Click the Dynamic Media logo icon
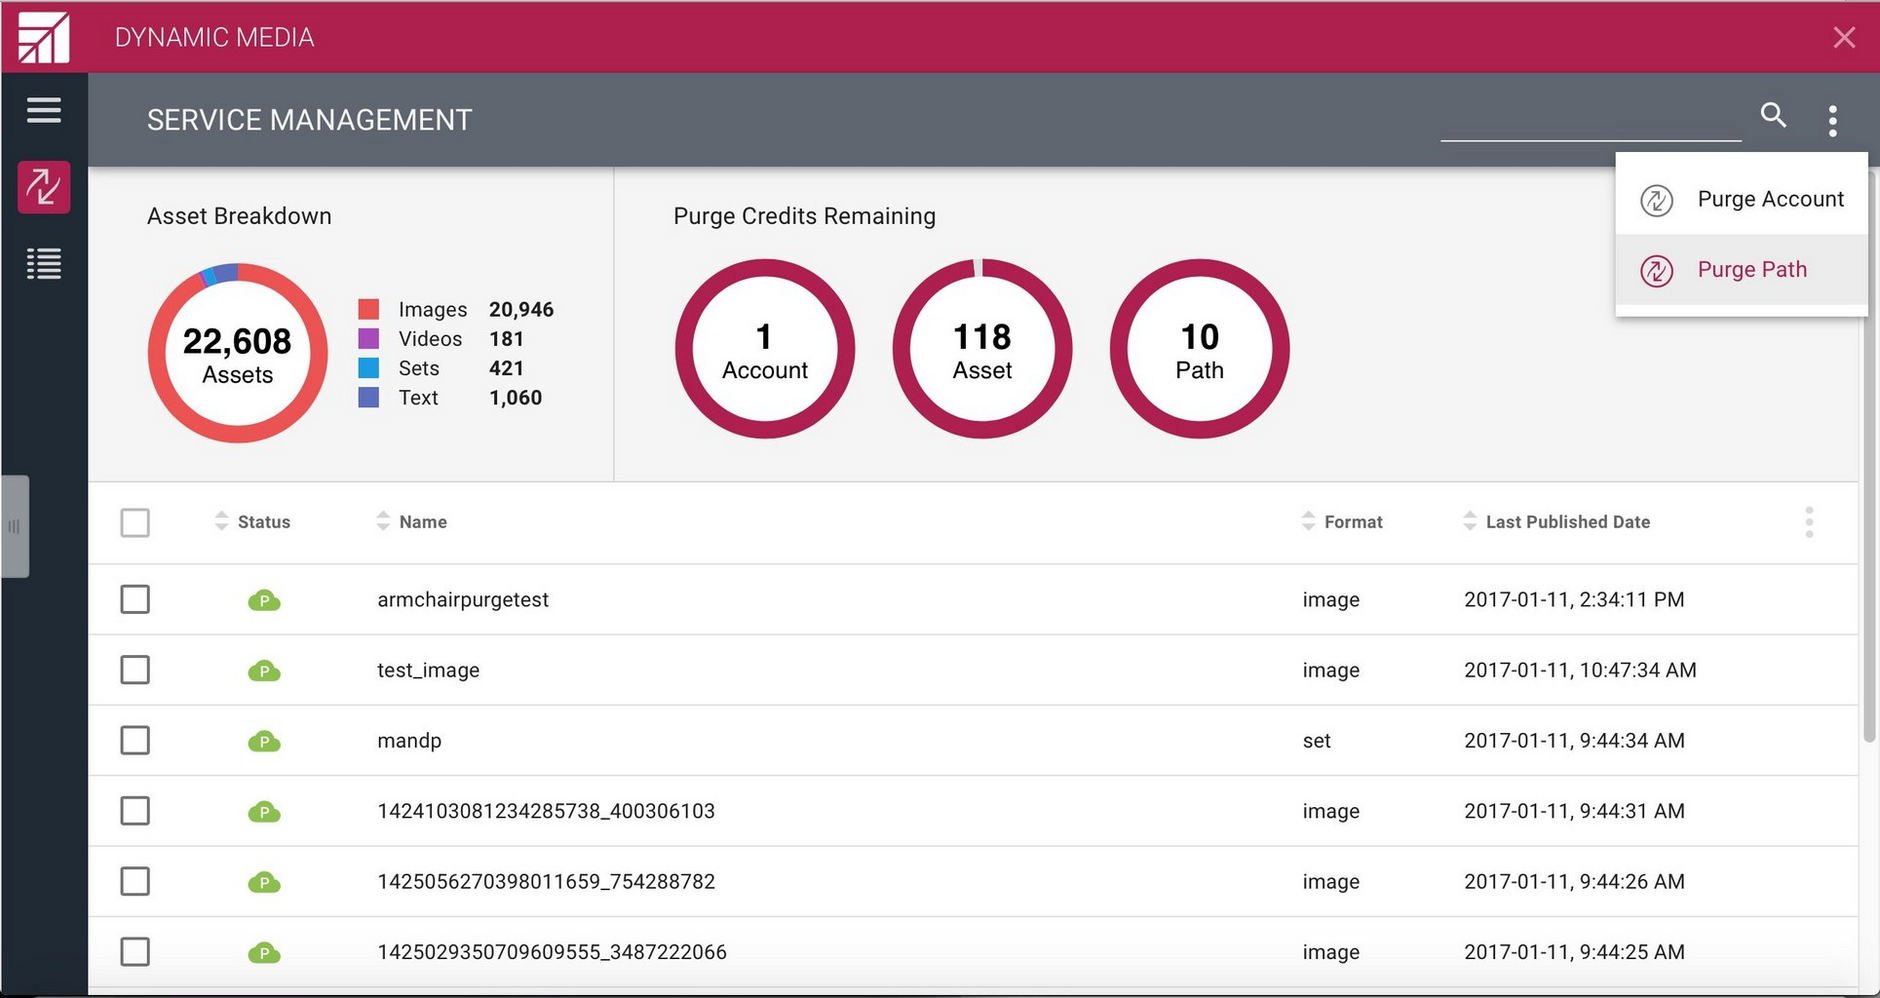 43,38
